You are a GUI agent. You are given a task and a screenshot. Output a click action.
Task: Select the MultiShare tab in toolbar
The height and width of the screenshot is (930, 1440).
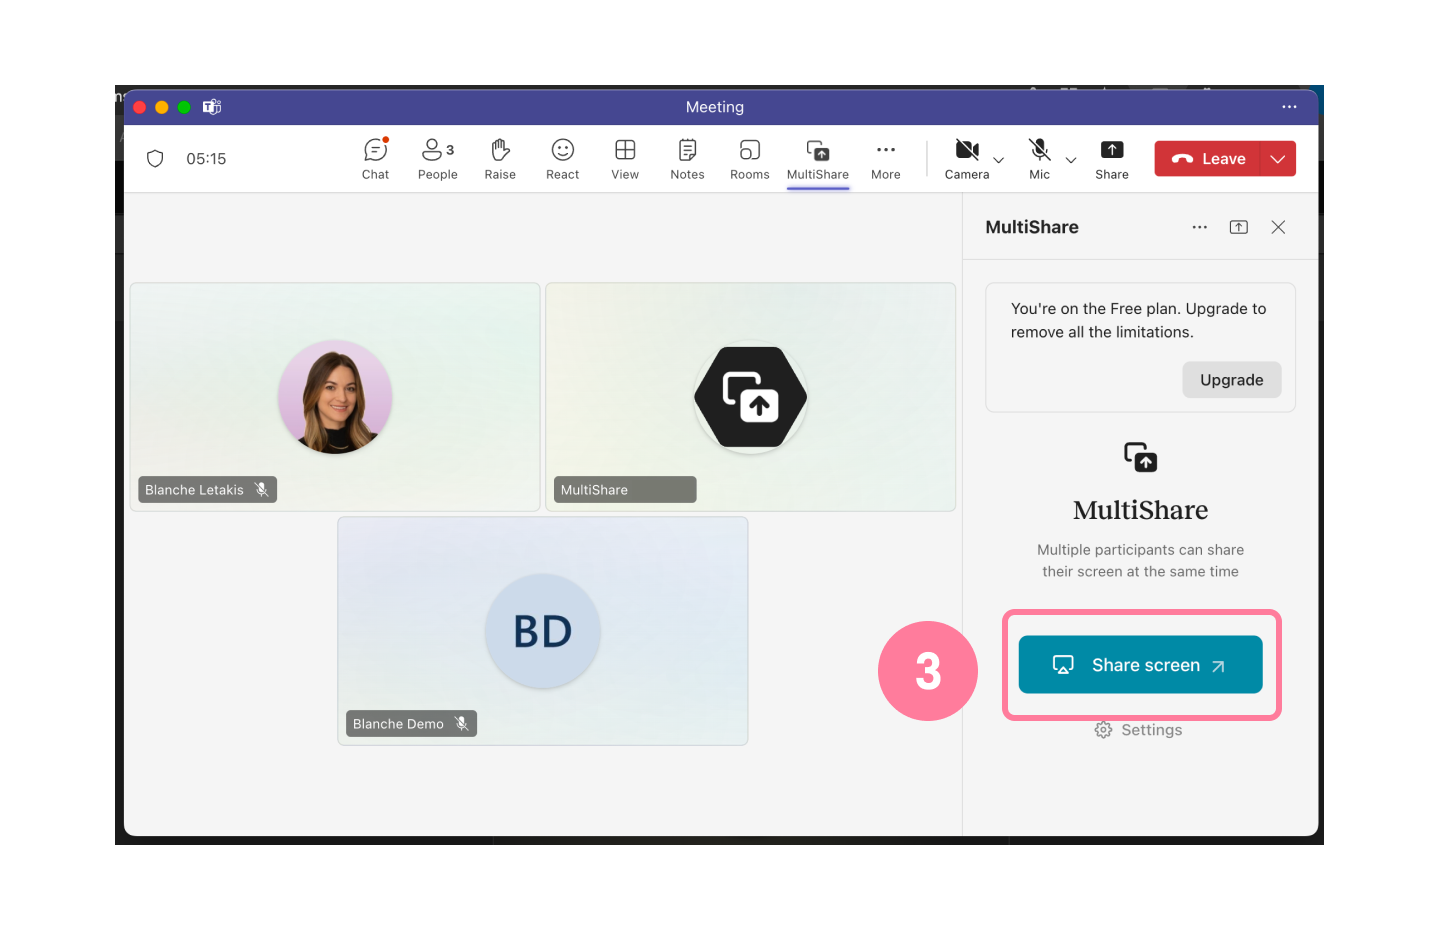(817, 158)
